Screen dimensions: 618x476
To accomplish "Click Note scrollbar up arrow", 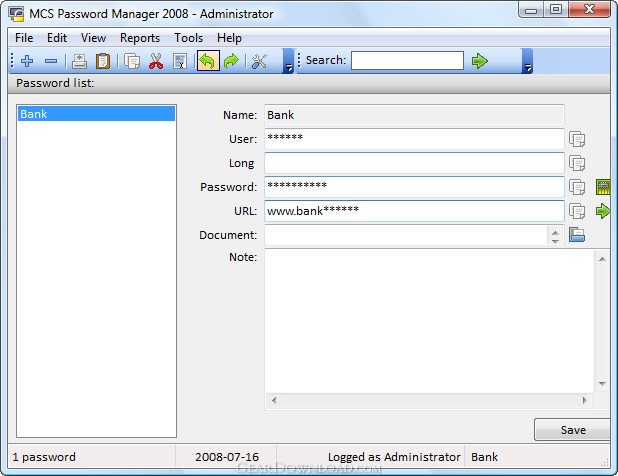I will coord(602,259).
